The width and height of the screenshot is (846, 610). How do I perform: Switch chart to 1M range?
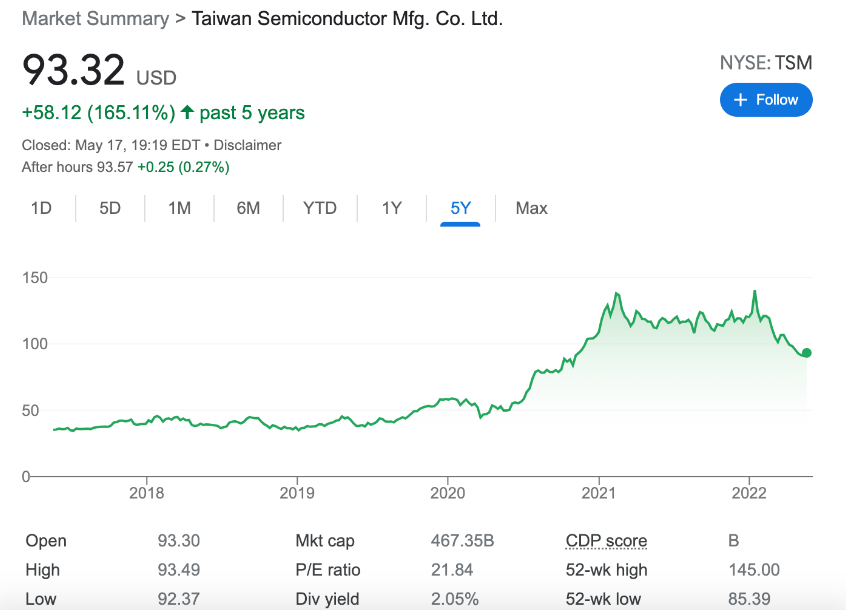(x=179, y=208)
